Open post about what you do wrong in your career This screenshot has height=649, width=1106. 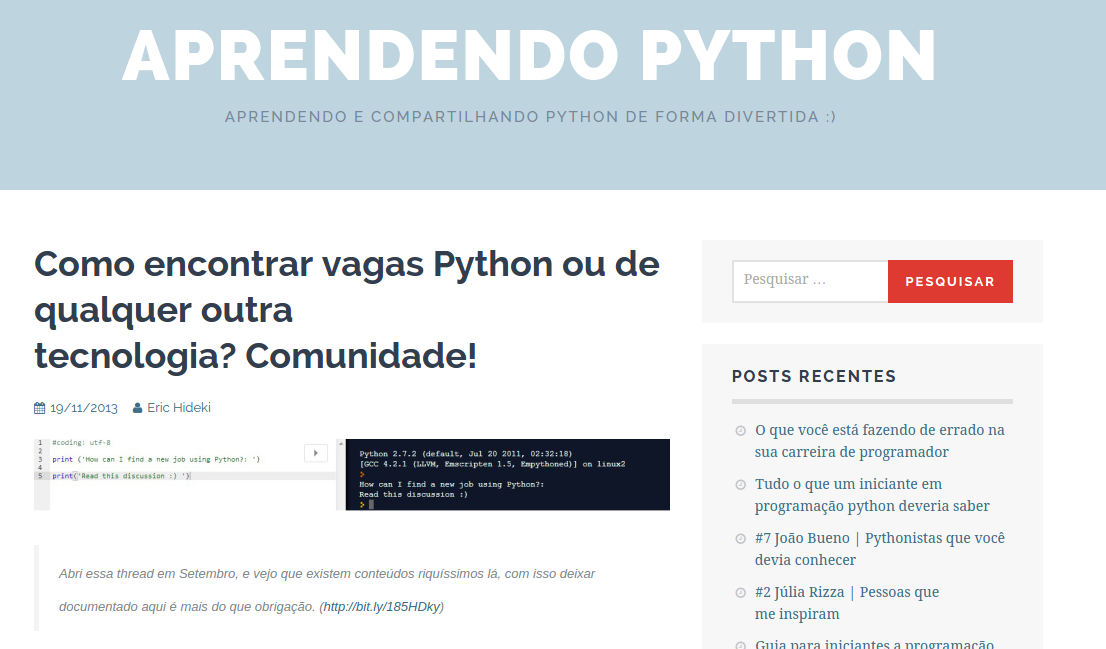coord(880,441)
